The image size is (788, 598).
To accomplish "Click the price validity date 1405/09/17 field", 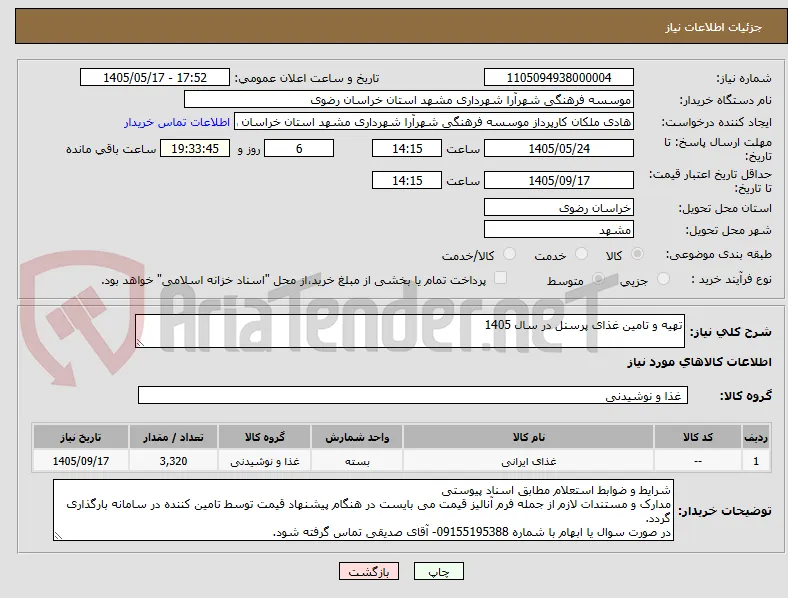I will point(559,180).
